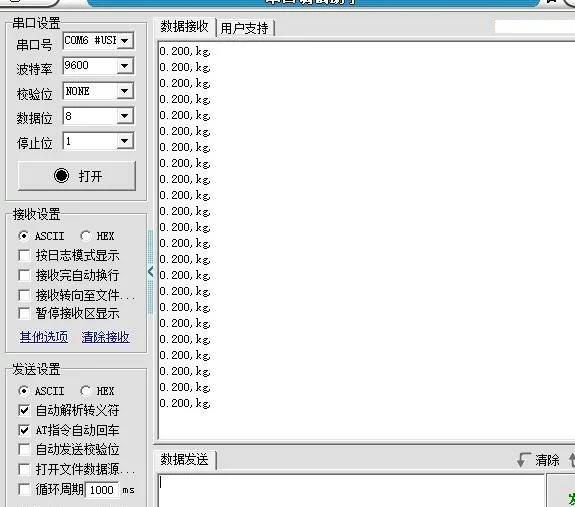Click the last 0.200,kg received line

[x=185, y=403]
